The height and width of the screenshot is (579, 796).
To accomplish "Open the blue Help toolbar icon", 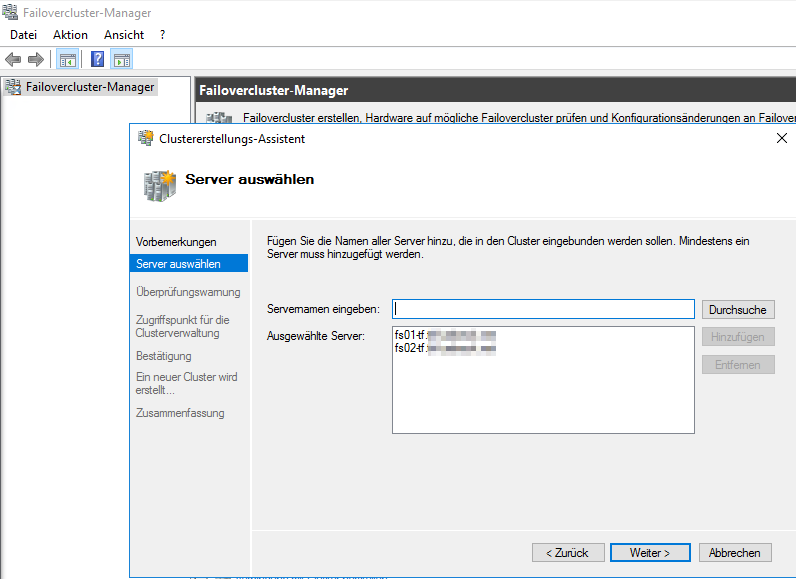I will [97, 59].
